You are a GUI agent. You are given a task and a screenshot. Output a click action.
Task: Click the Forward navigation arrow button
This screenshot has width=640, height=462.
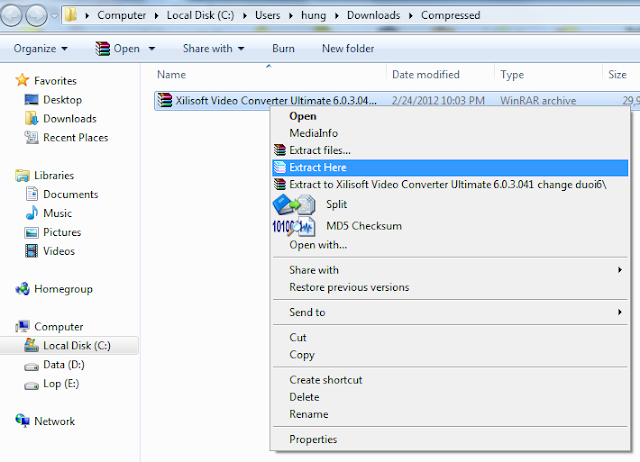pos(37,16)
